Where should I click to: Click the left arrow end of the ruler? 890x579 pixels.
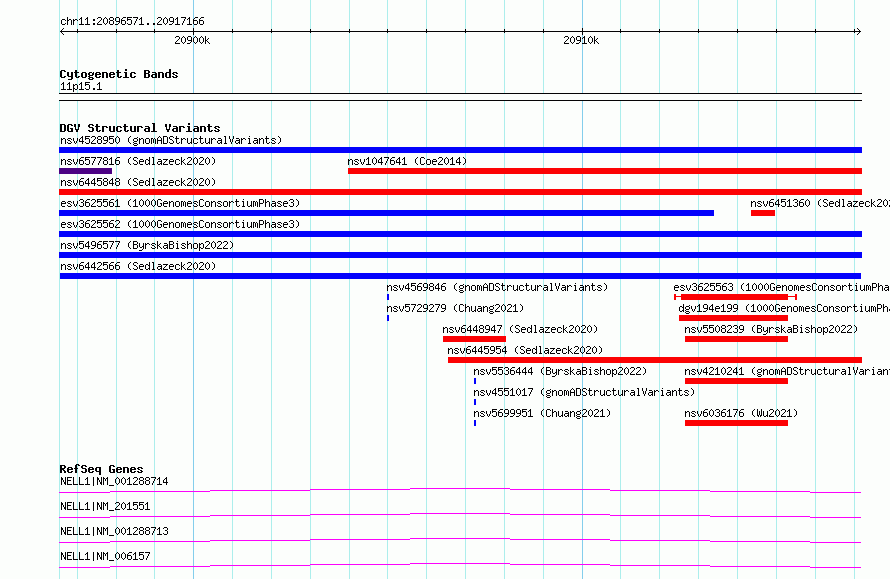coord(62,32)
